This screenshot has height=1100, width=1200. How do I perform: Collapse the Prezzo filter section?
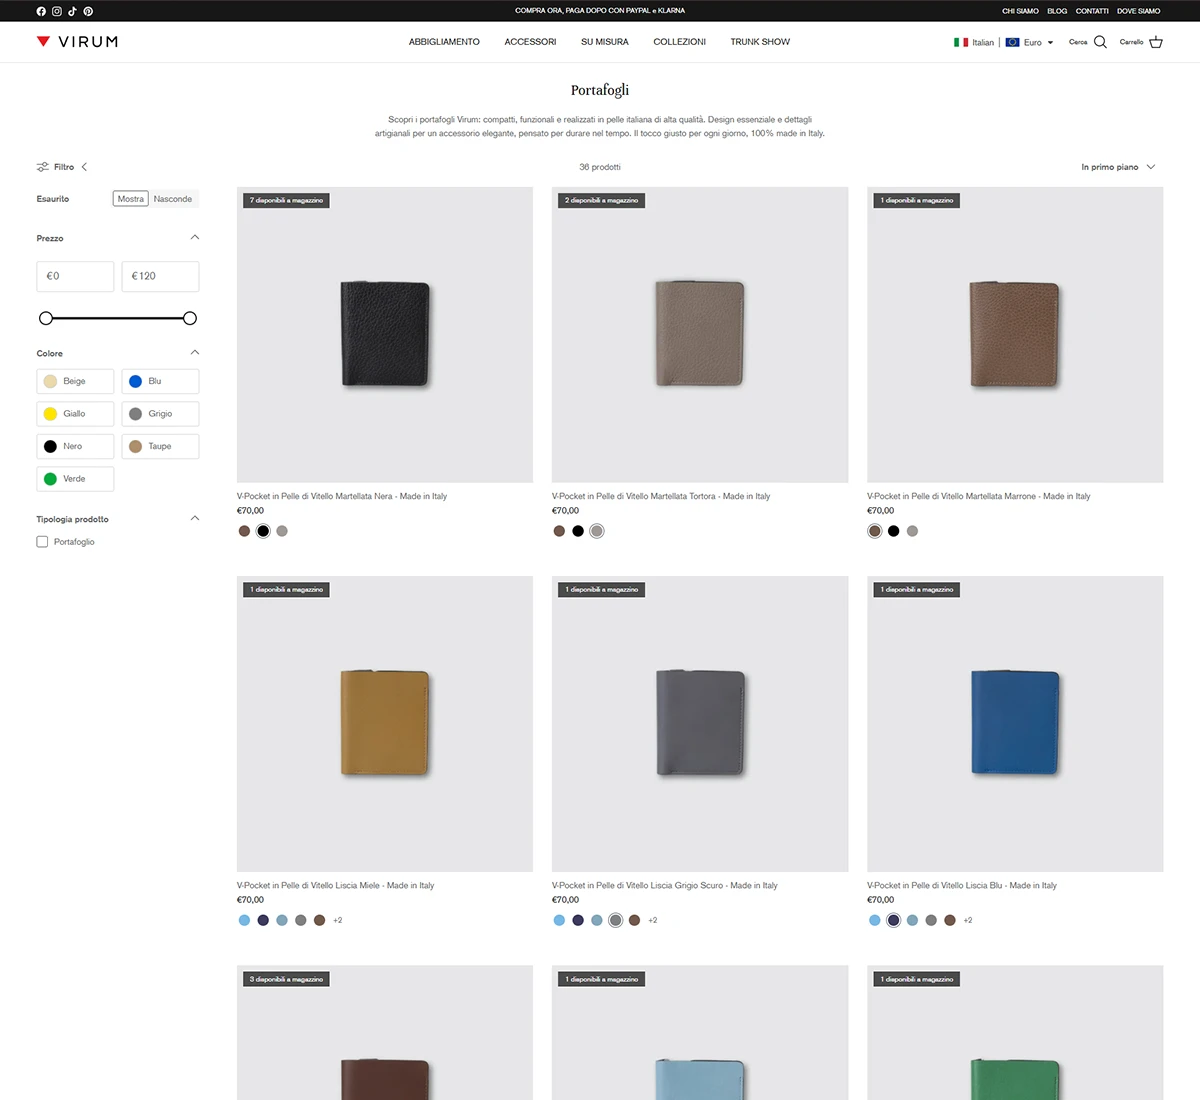pyautogui.click(x=194, y=238)
